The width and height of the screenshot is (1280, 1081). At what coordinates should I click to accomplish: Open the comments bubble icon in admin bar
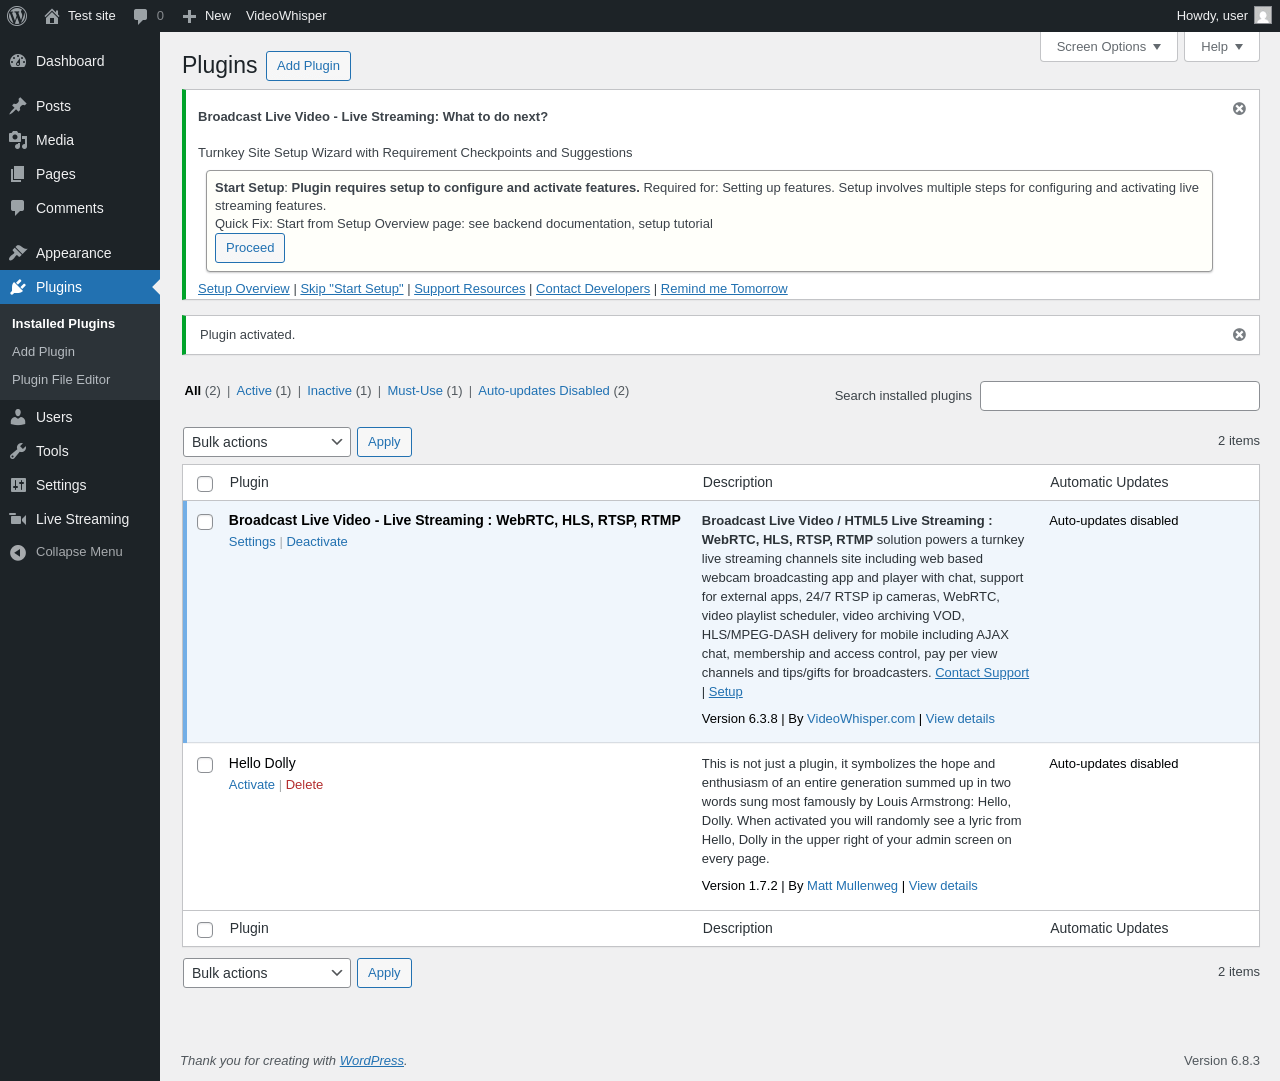[x=141, y=16]
